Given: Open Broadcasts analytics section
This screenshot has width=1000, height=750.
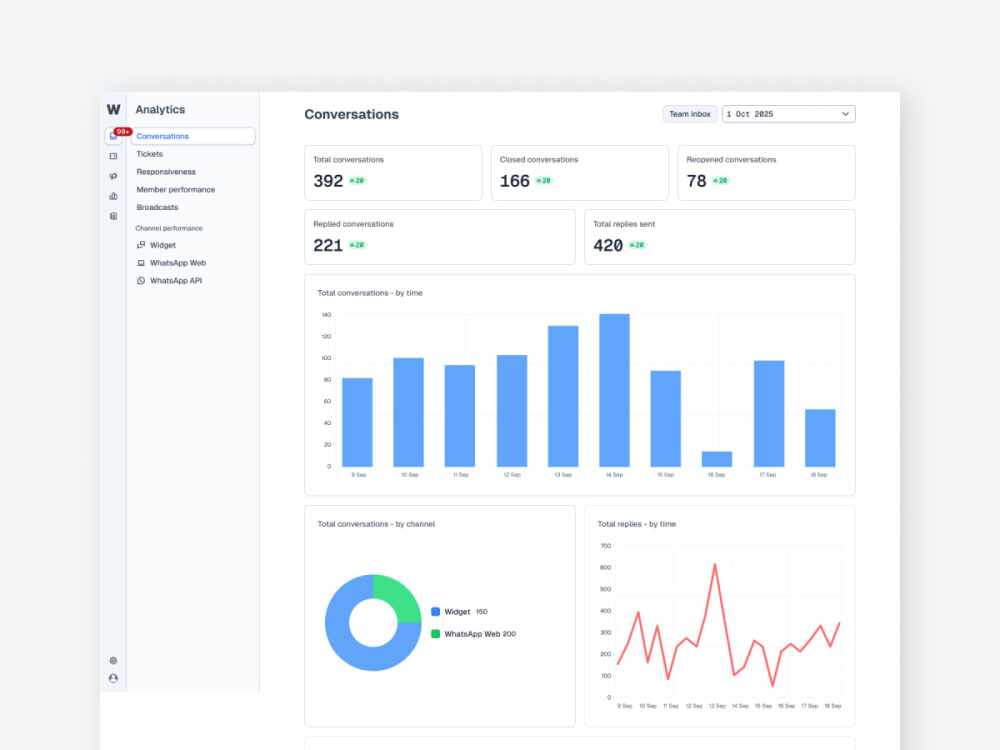Looking at the screenshot, I should click(157, 207).
